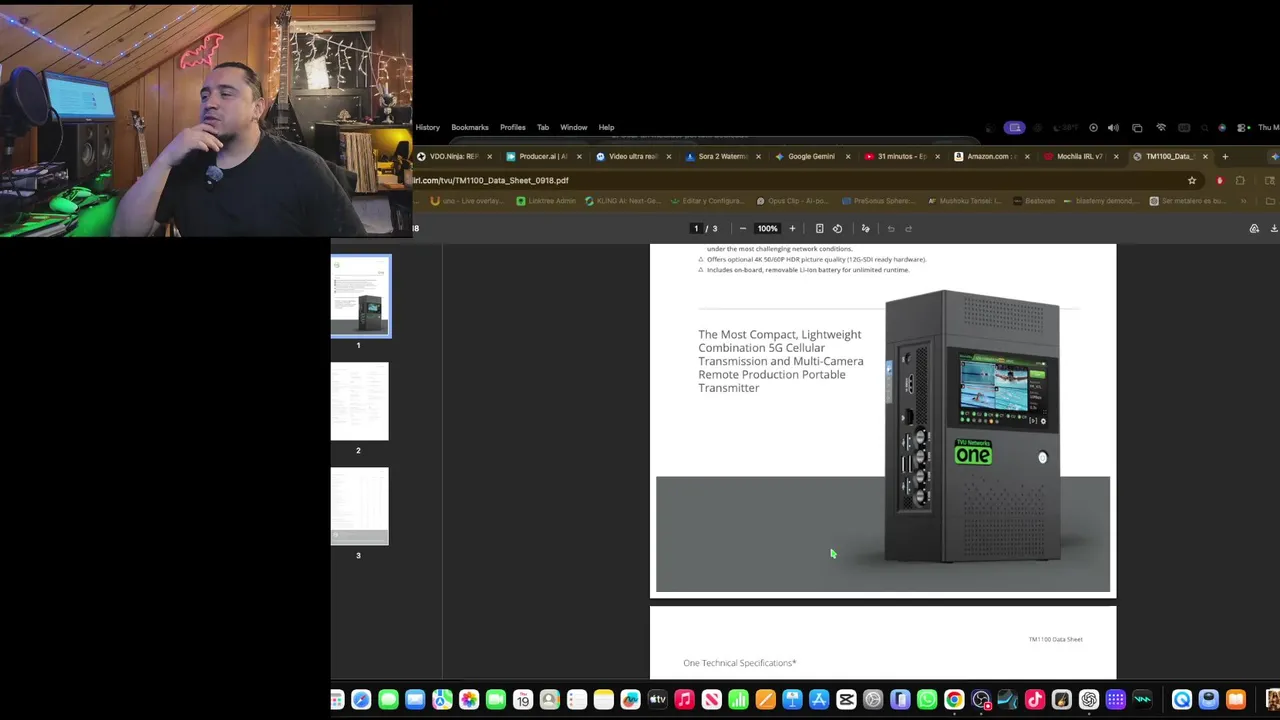Zoom out the PDF with minus button

tap(742, 228)
